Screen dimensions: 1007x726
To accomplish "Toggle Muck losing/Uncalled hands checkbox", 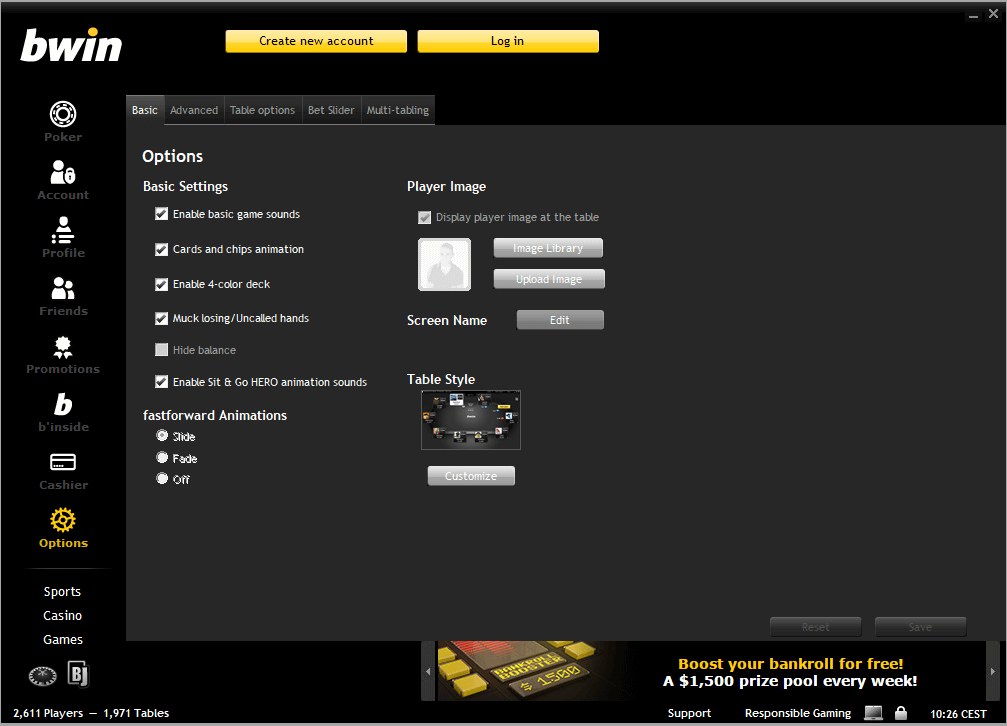I will pyautogui.click(x=162, y=318).
